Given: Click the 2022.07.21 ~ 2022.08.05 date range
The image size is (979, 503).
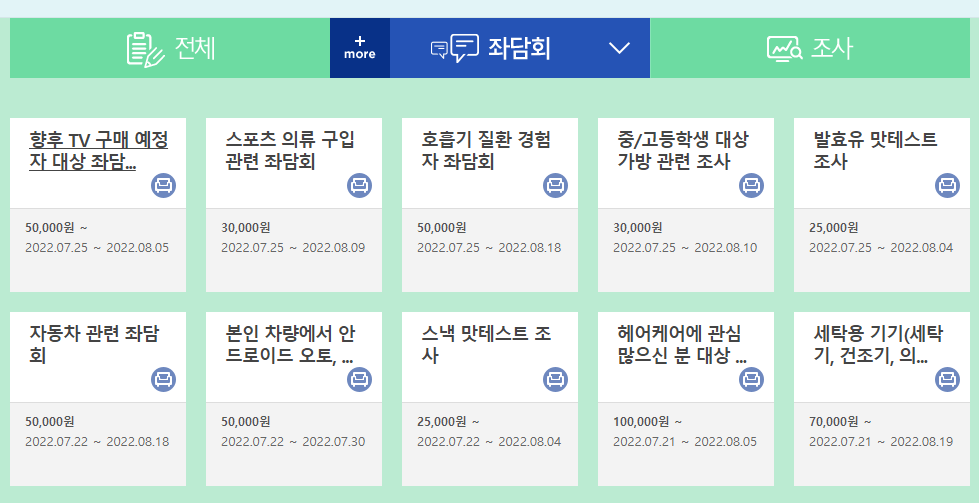Looking at the screenshot, I should 685,442.
